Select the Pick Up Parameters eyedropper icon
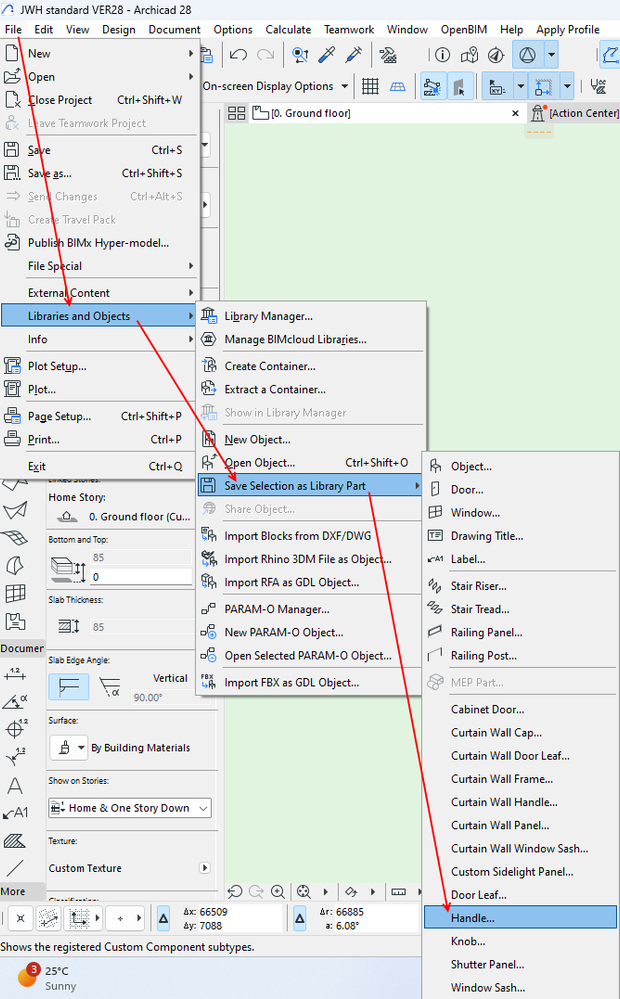 (327, 55)
